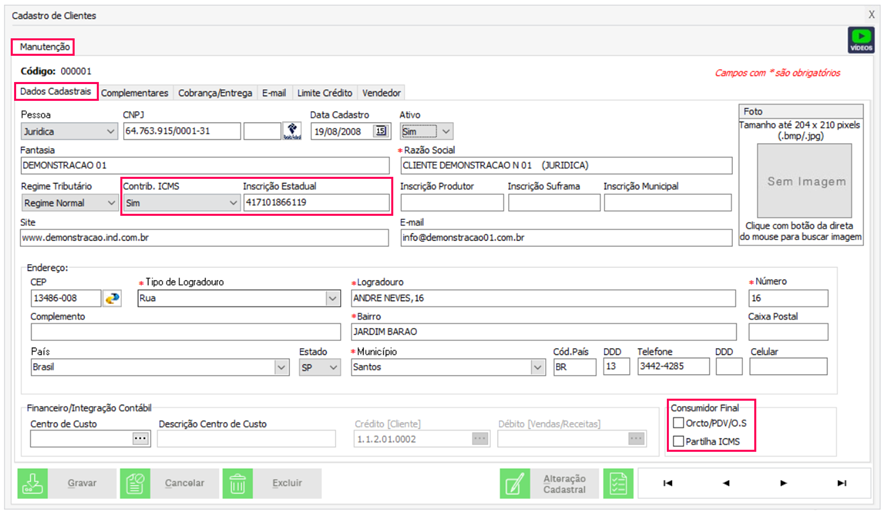Open the Limite Crédito tab
The image size is (886, 515).
pos(324,93)
